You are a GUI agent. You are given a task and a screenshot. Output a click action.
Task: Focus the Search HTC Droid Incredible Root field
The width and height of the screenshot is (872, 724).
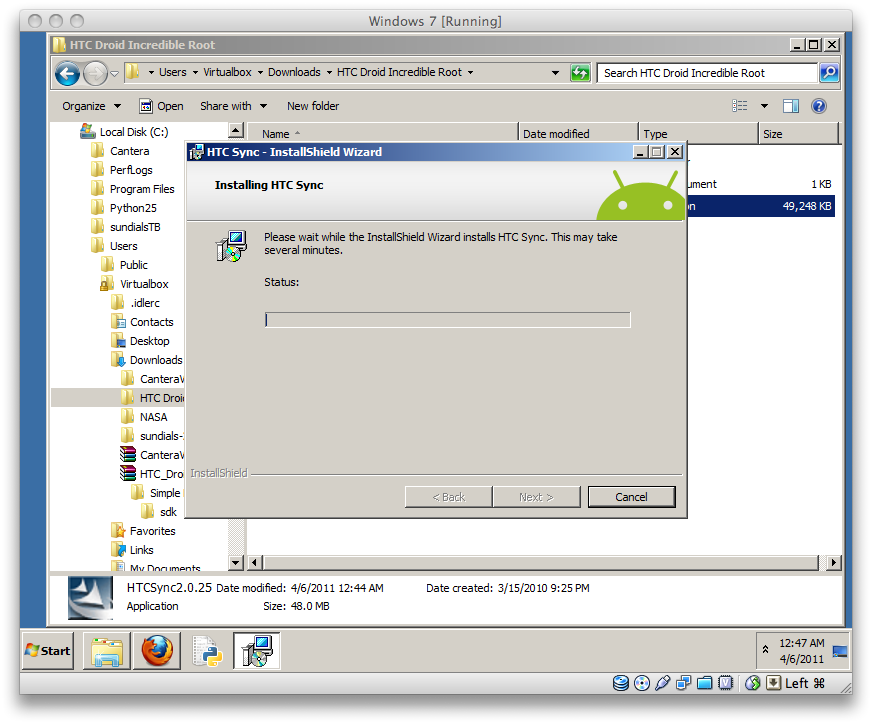(706, 73)
